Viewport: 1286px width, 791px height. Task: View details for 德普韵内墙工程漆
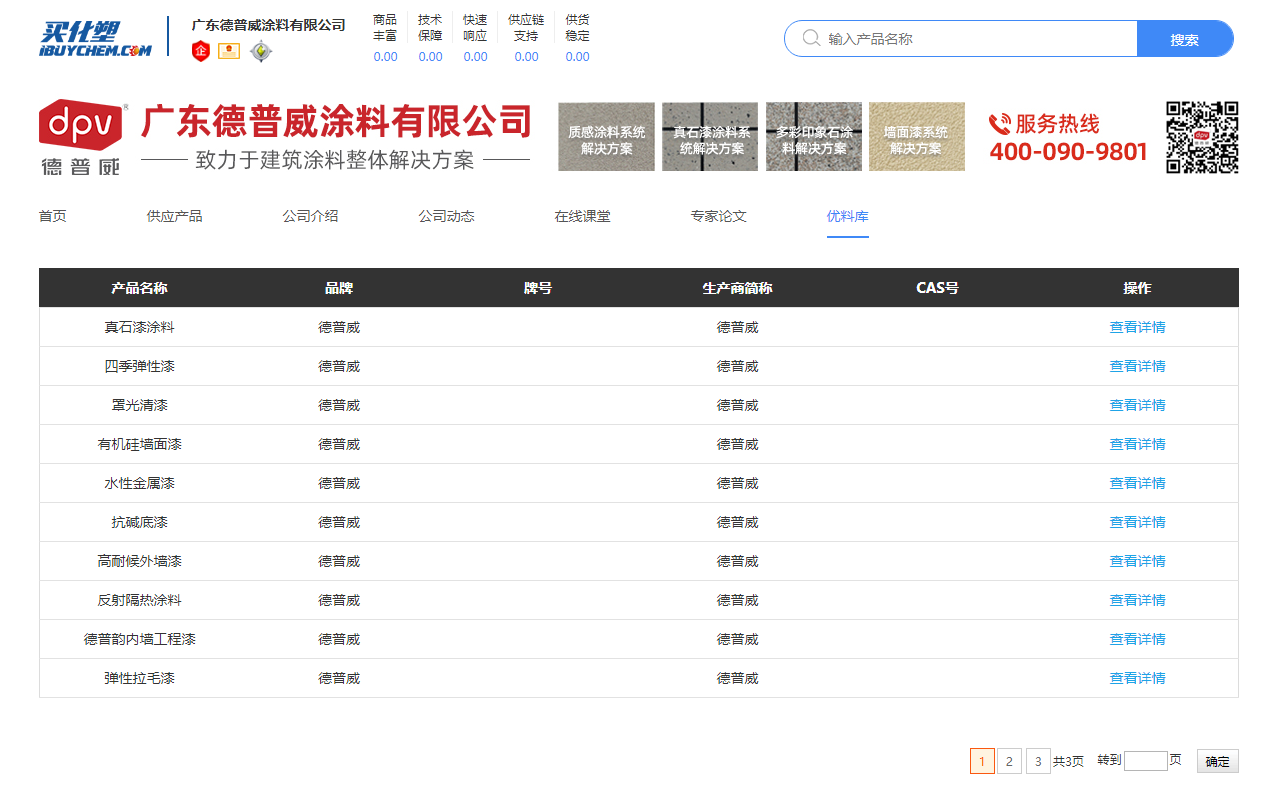coord(1137,639)
